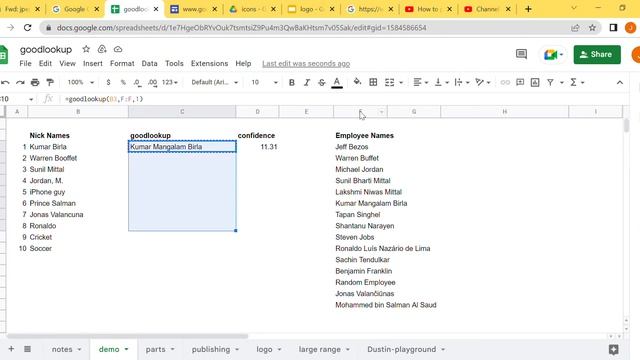Click the Google Meet icon
This screenshot has height=360, width=640.
[553, 55]
